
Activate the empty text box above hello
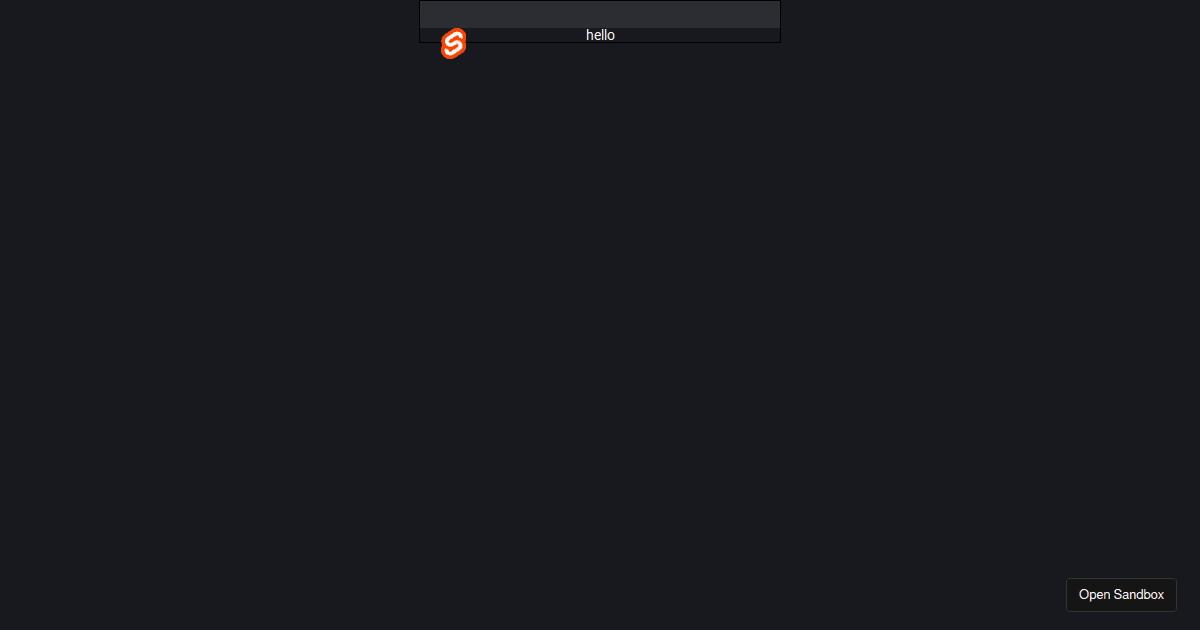click(600, 14)
